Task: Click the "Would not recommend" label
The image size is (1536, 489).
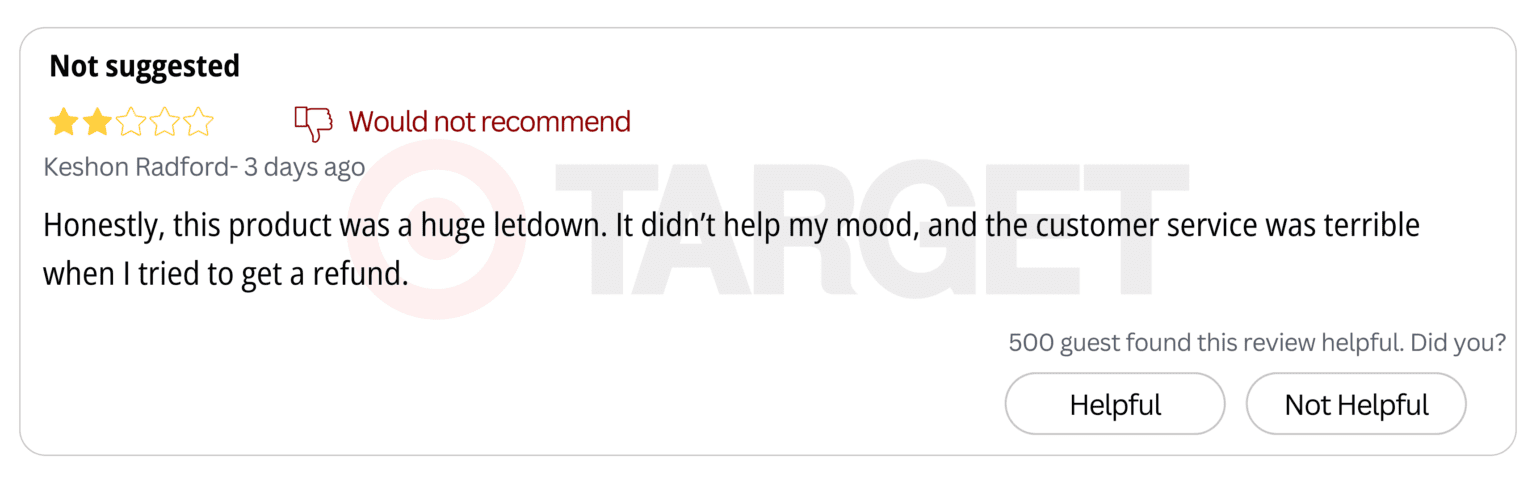Action: (x=489, y=122)
